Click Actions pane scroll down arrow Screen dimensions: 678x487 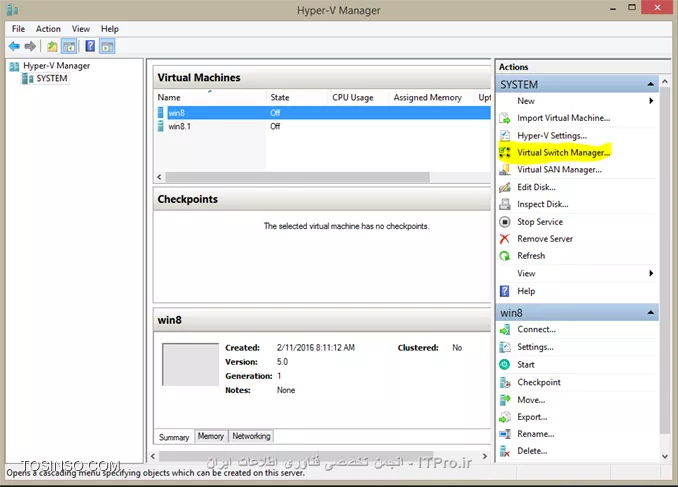pos(665,456)
